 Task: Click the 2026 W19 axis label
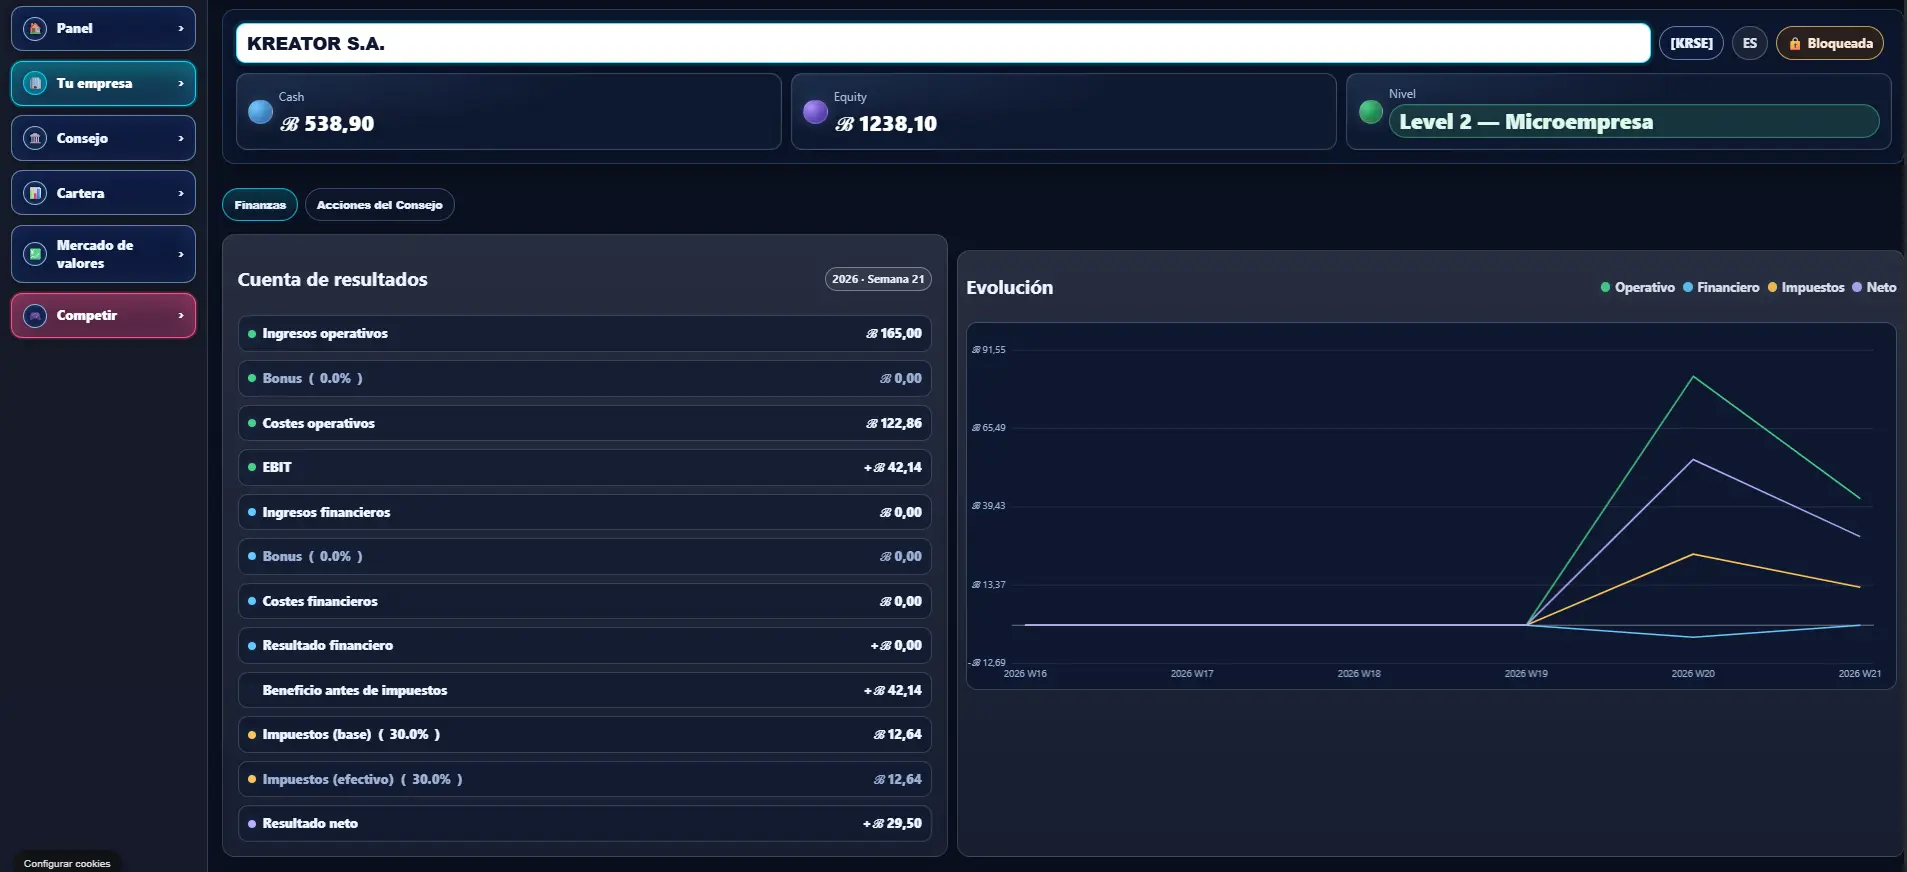[1526, 674]
